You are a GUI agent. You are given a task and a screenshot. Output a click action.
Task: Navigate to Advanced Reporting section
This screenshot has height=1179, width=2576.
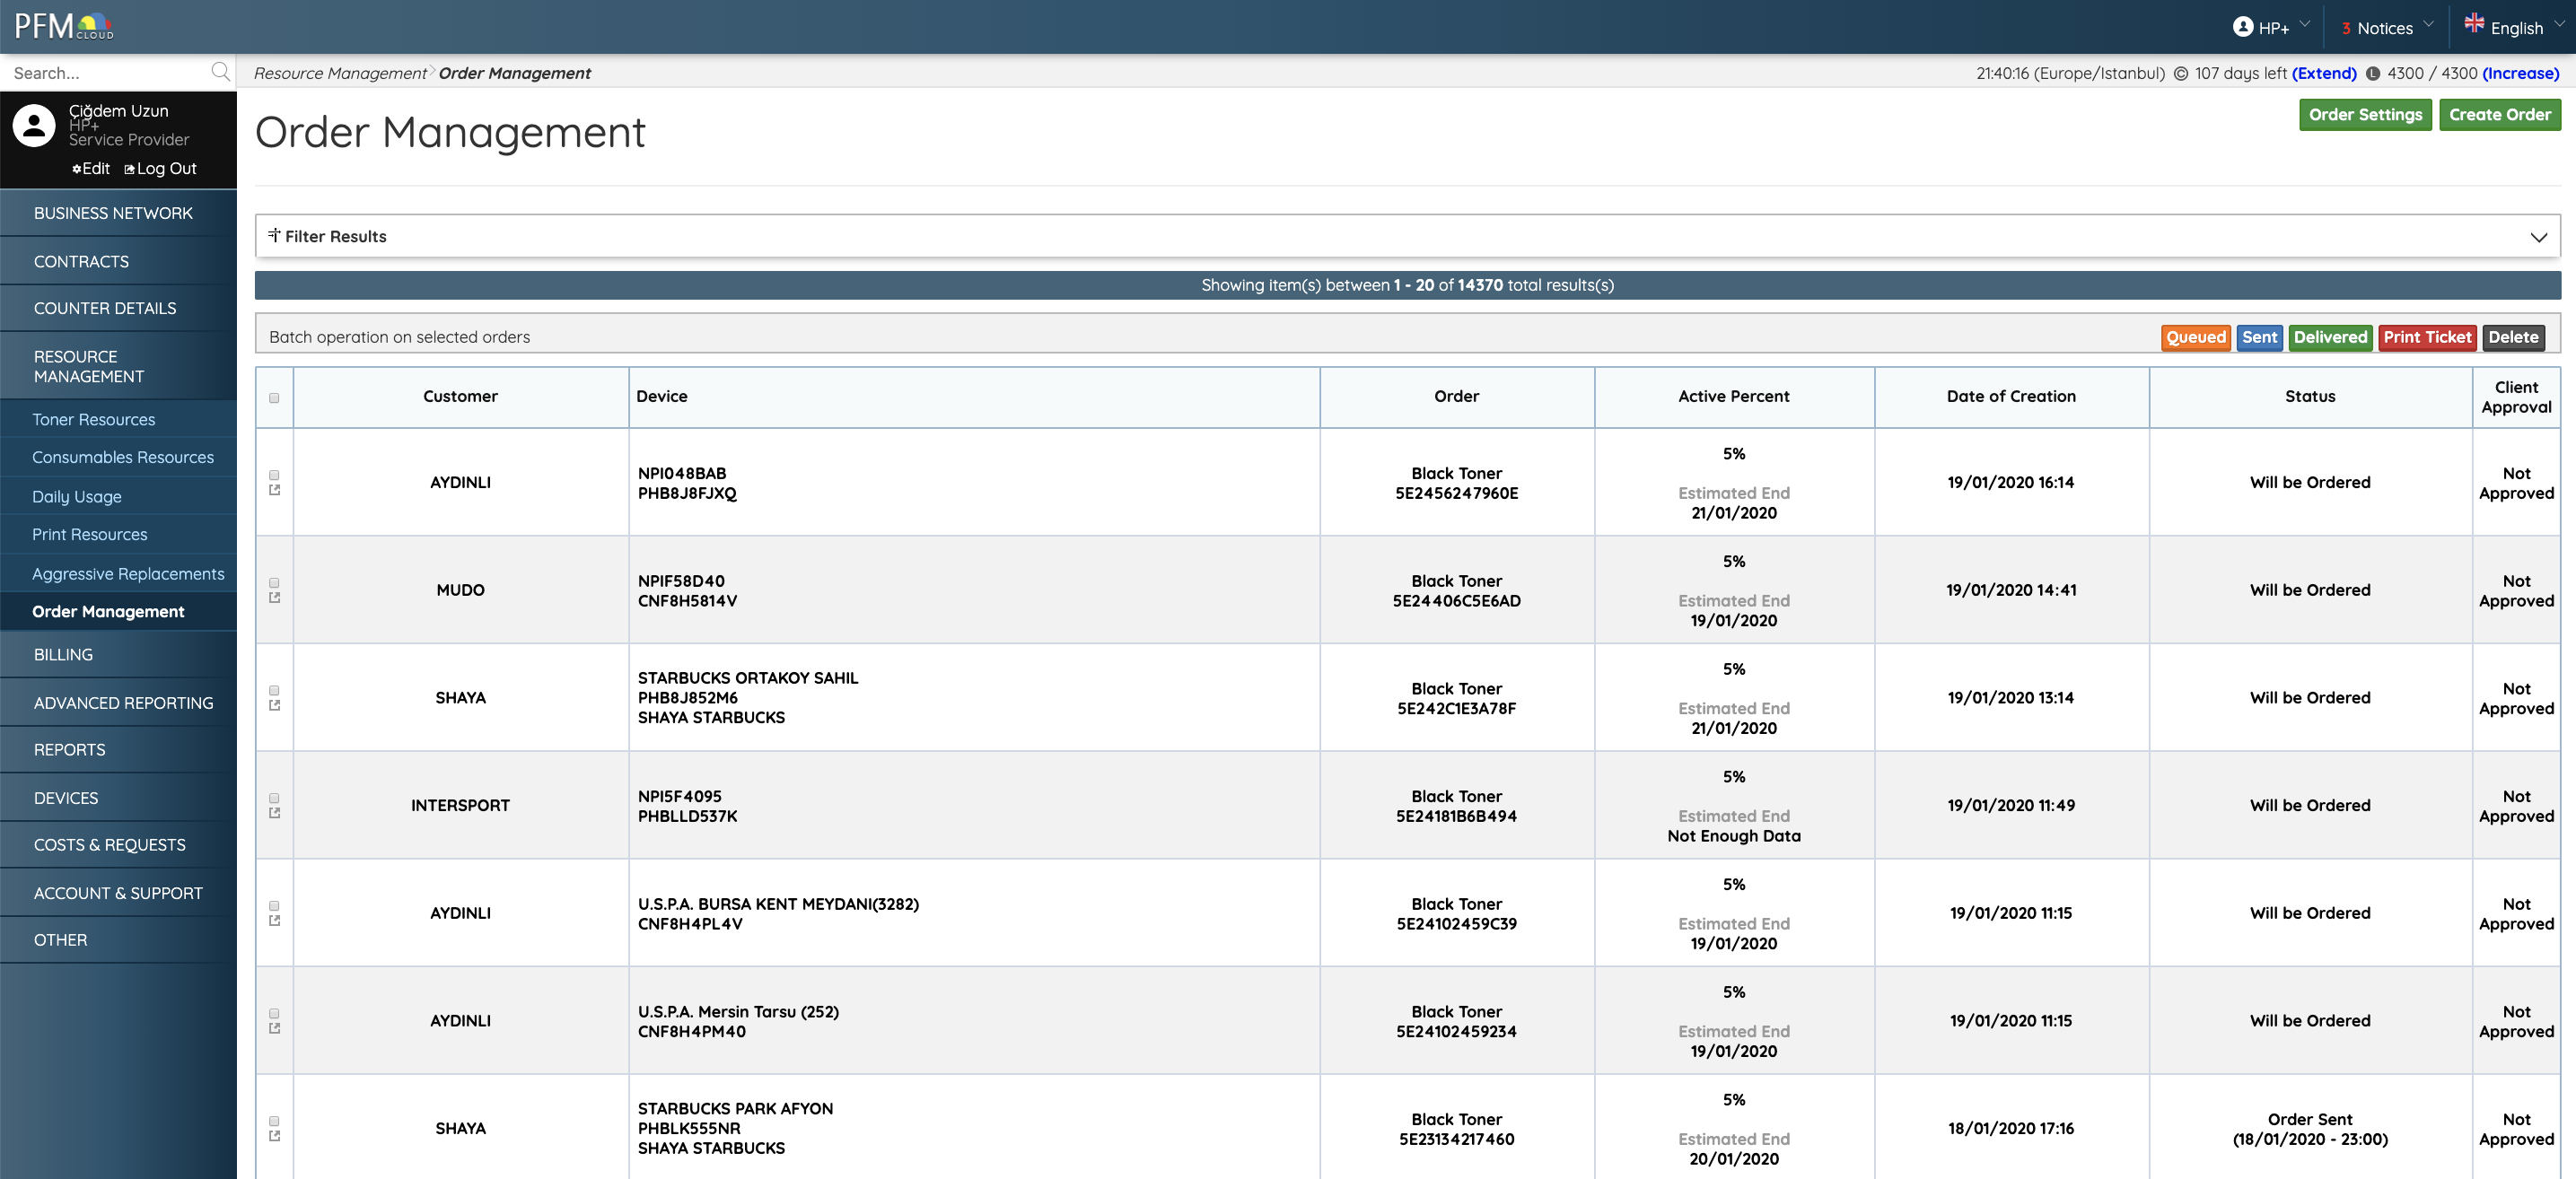click(x=124, y=702)
